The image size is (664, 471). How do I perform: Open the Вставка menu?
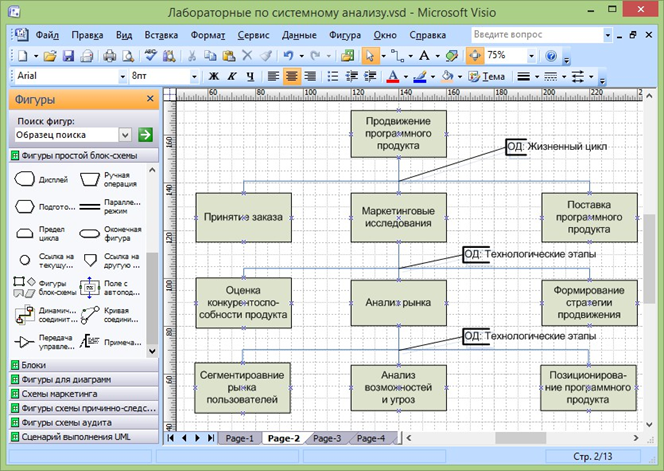pyautogui.click(x=161, y=35)
